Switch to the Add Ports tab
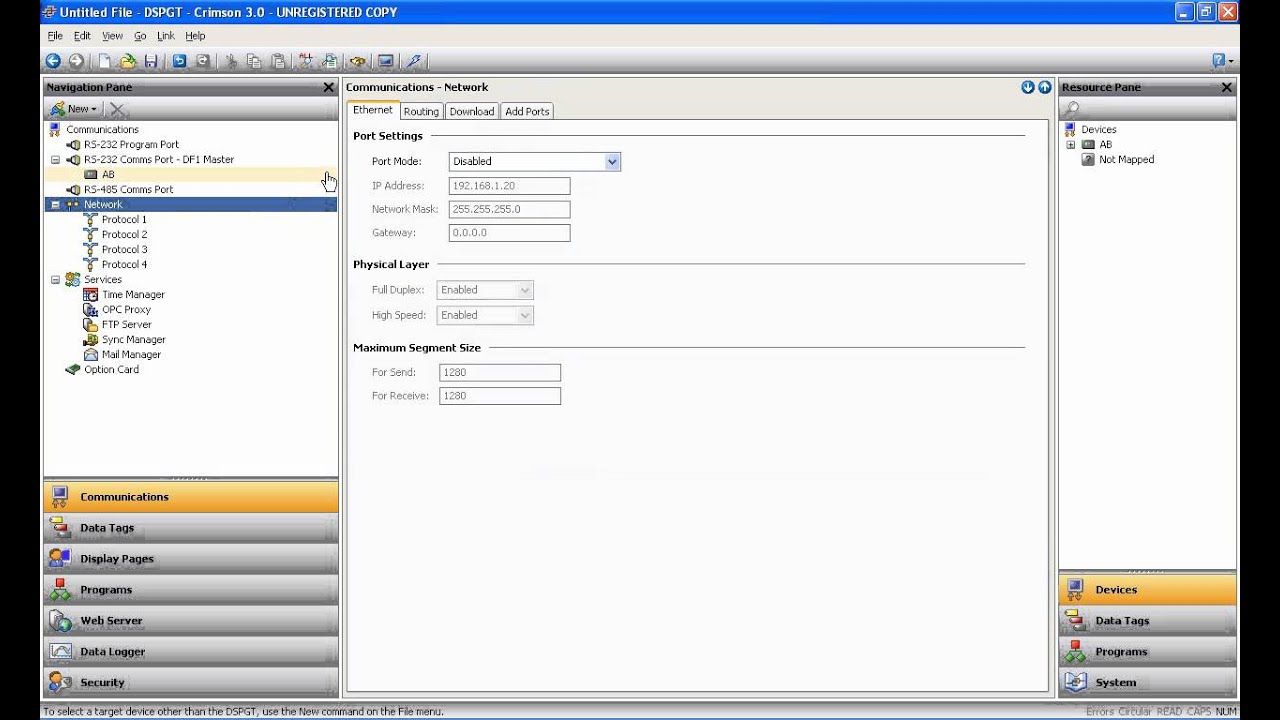 pos(527,111)
